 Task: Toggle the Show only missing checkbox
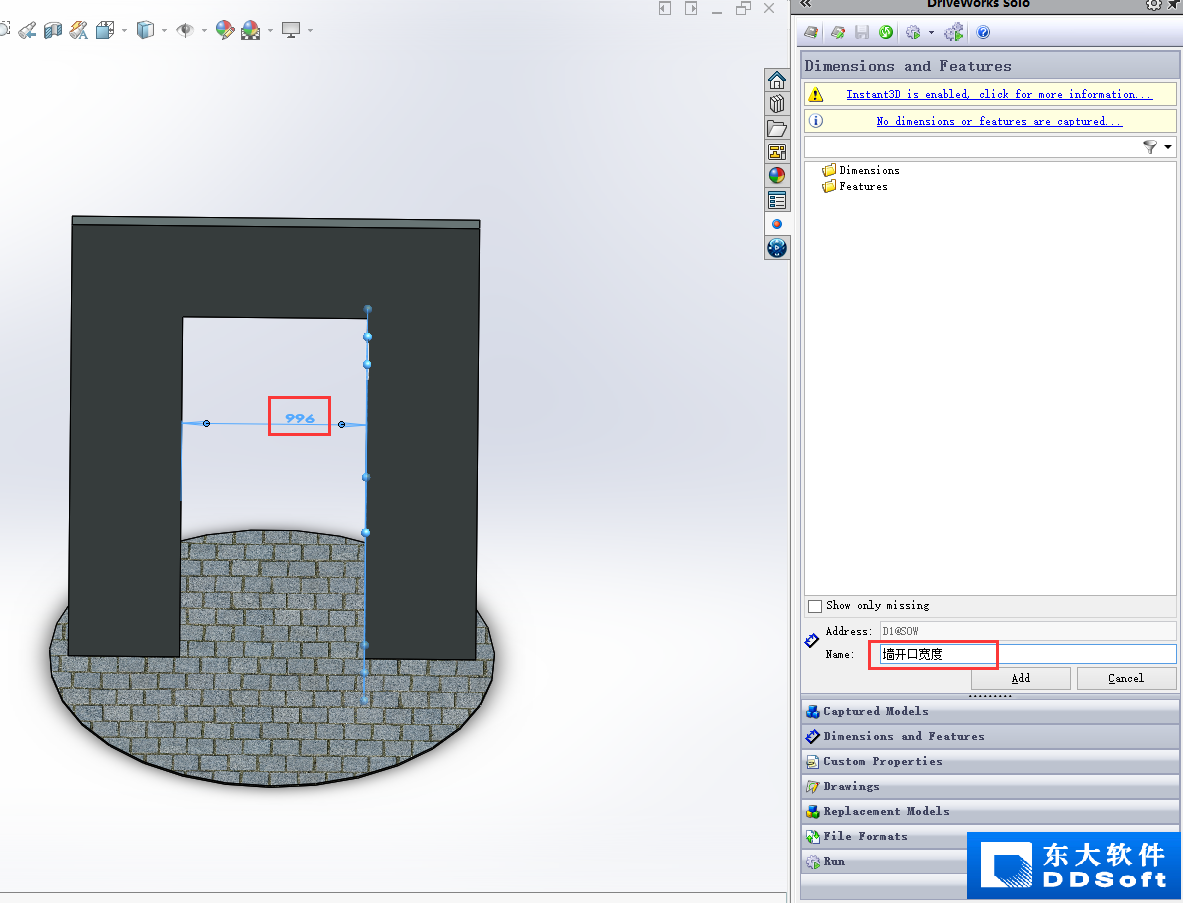tap(815, 607)
